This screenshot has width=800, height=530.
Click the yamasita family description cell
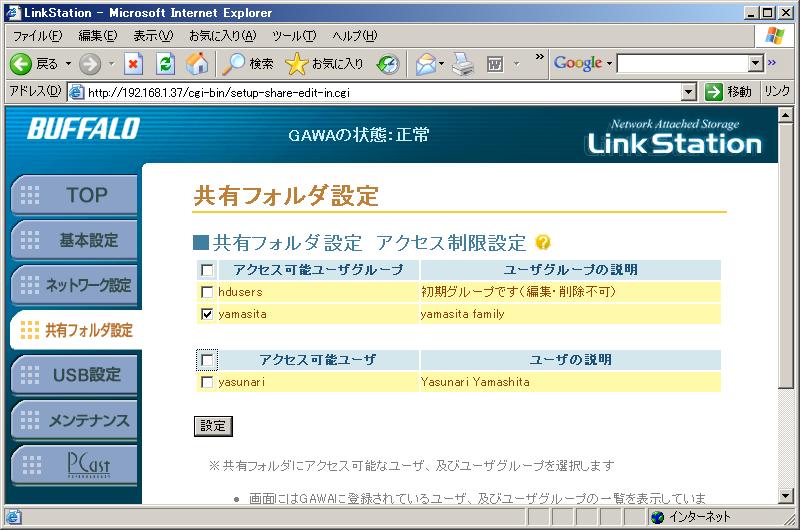click(570, 314)
